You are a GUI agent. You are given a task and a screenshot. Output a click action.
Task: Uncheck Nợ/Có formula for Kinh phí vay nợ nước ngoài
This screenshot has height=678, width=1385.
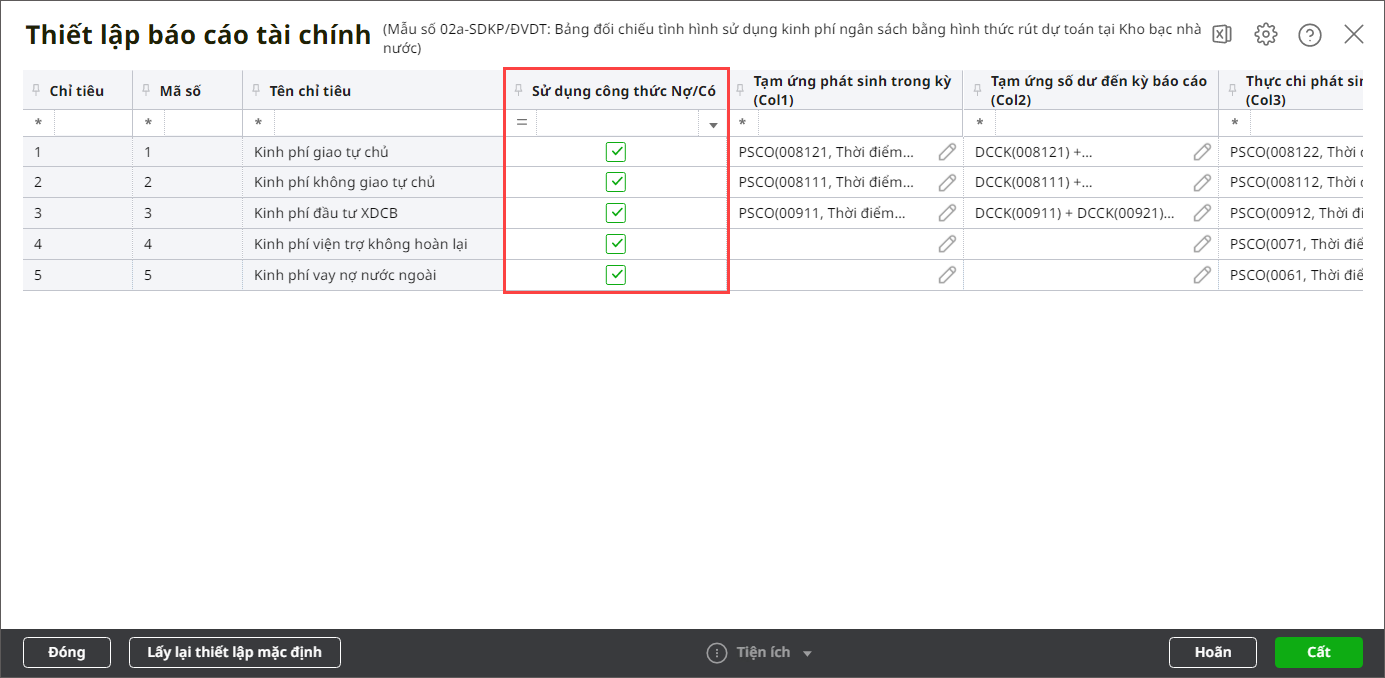click(616, 274)
